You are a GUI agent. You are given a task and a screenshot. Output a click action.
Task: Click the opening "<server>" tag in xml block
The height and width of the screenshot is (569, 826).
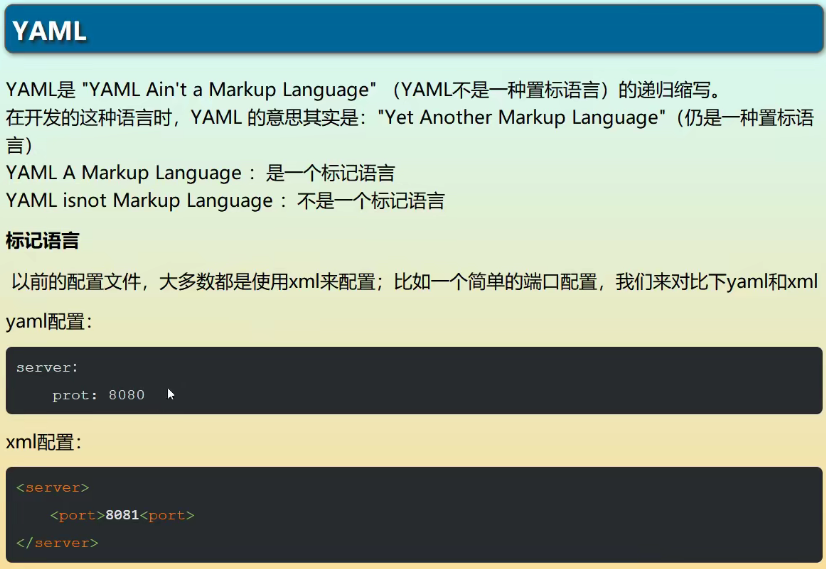[x=53, y=488]
